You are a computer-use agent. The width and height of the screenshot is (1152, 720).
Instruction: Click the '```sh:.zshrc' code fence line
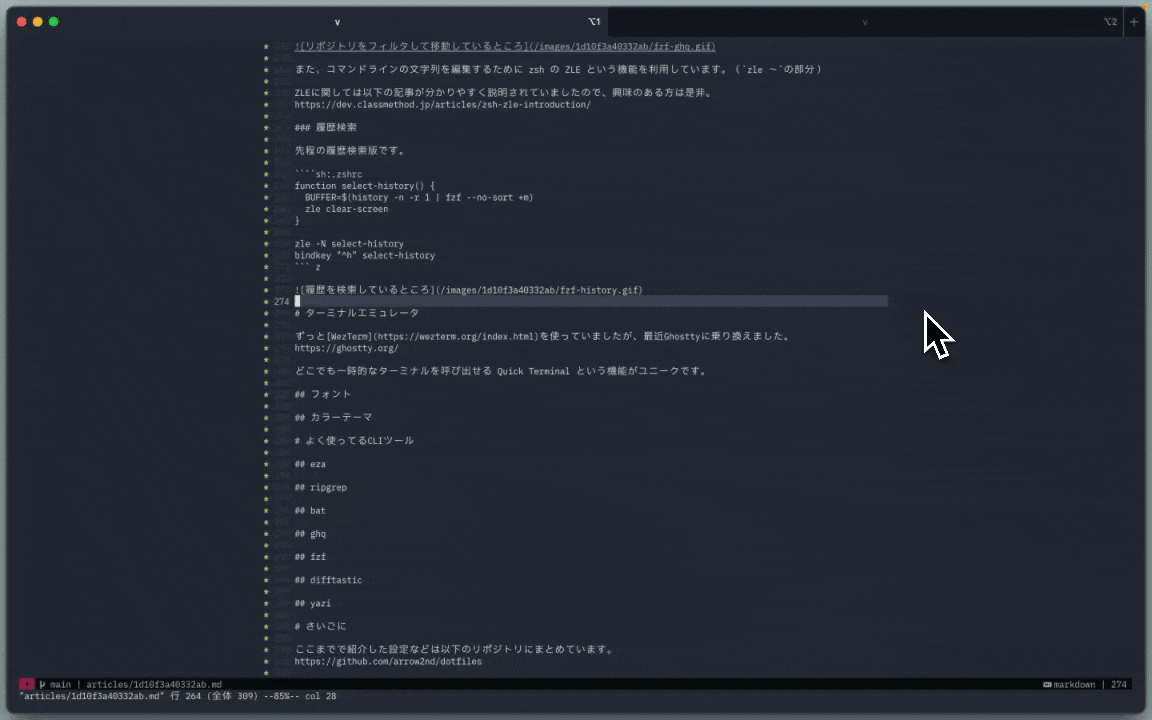pos(328,174)
